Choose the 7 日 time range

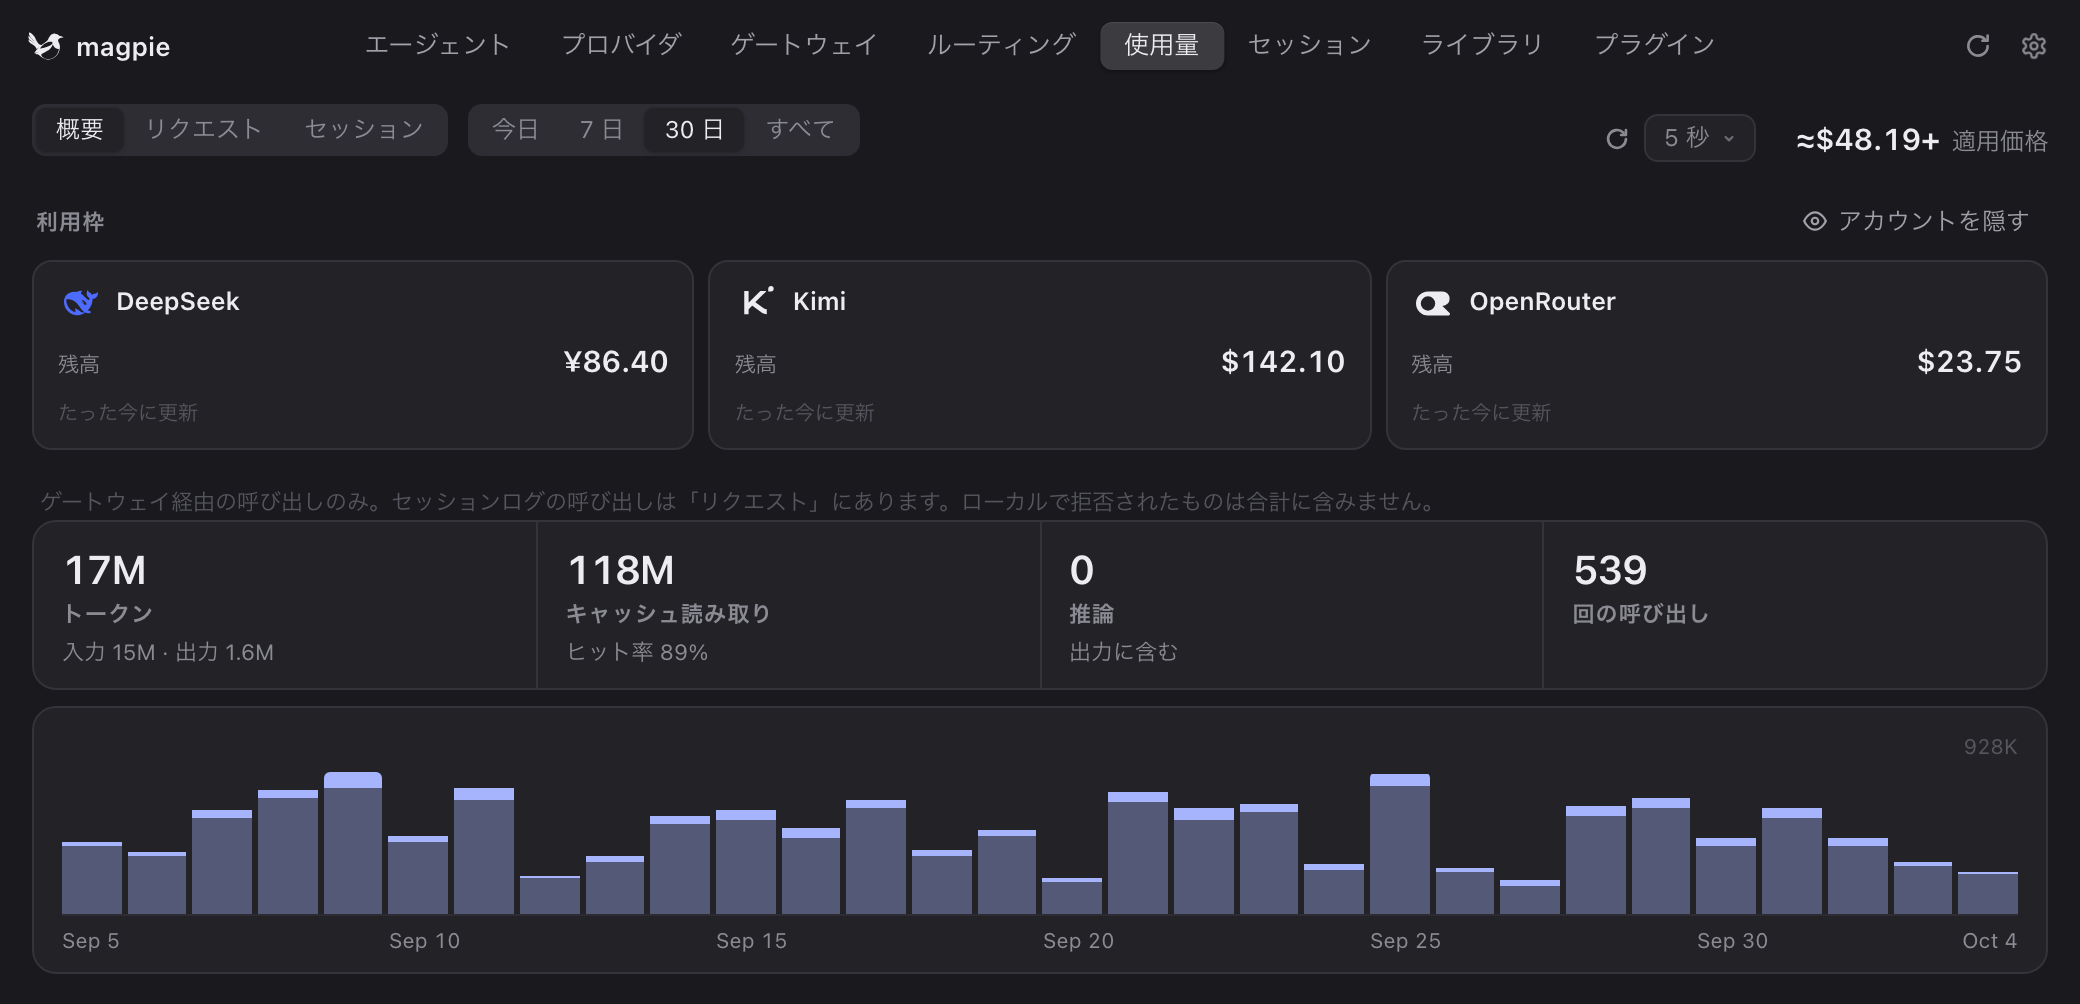click(601, 129)
